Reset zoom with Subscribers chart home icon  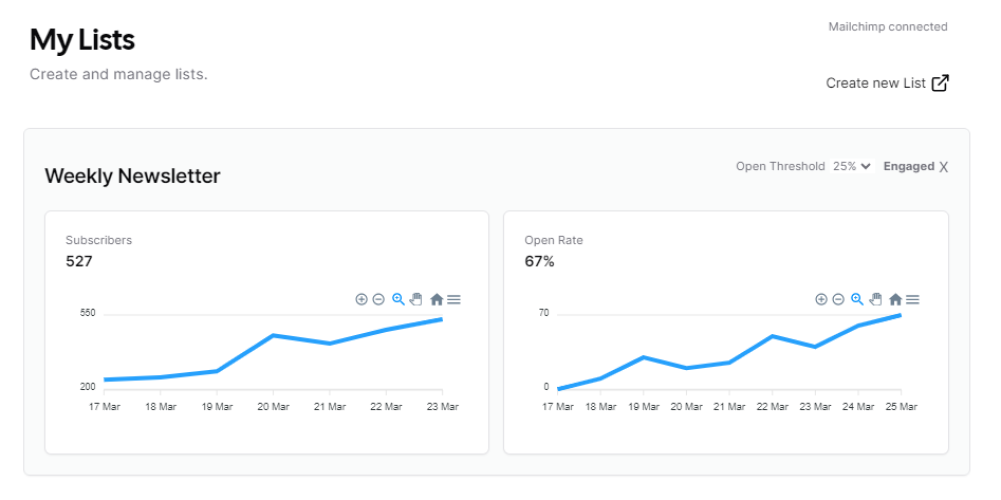[x=436, y=299]
